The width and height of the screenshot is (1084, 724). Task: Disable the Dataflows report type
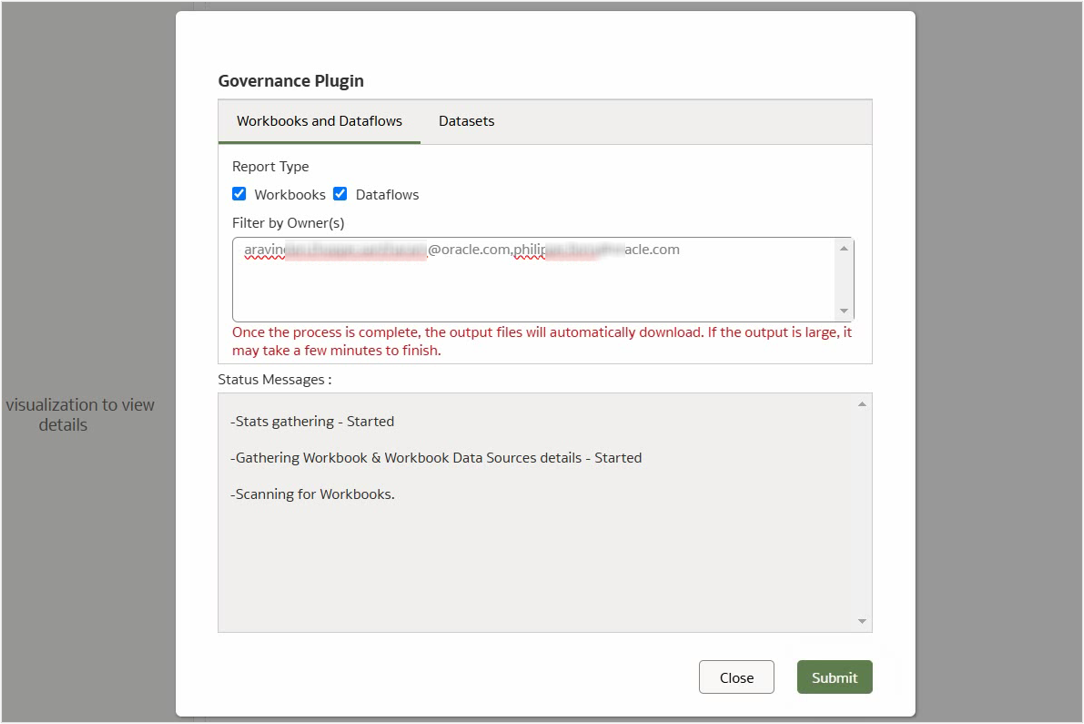(340, 193)
